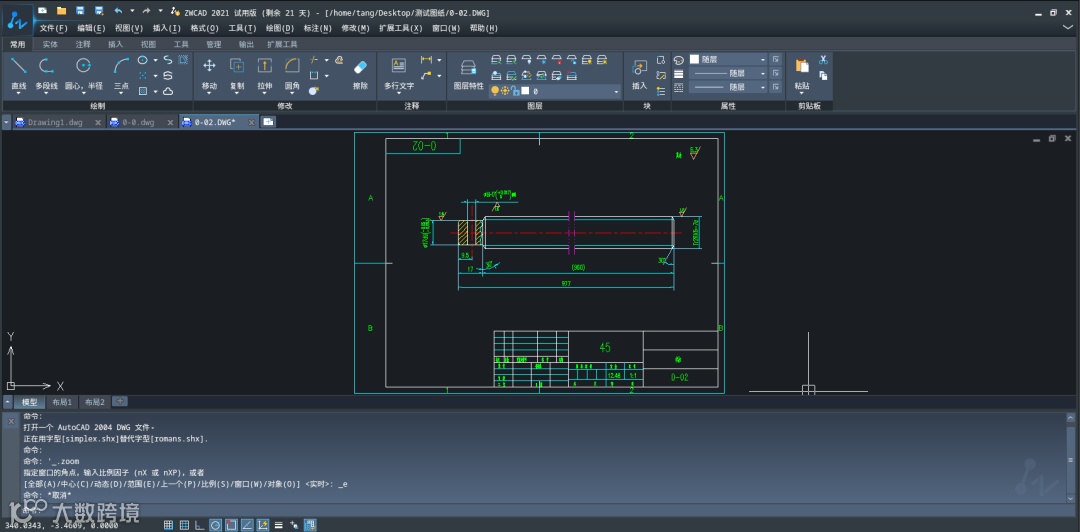1080x532 pixels.
Task: Click the add new layout plus button
Action: coord(119,401)
